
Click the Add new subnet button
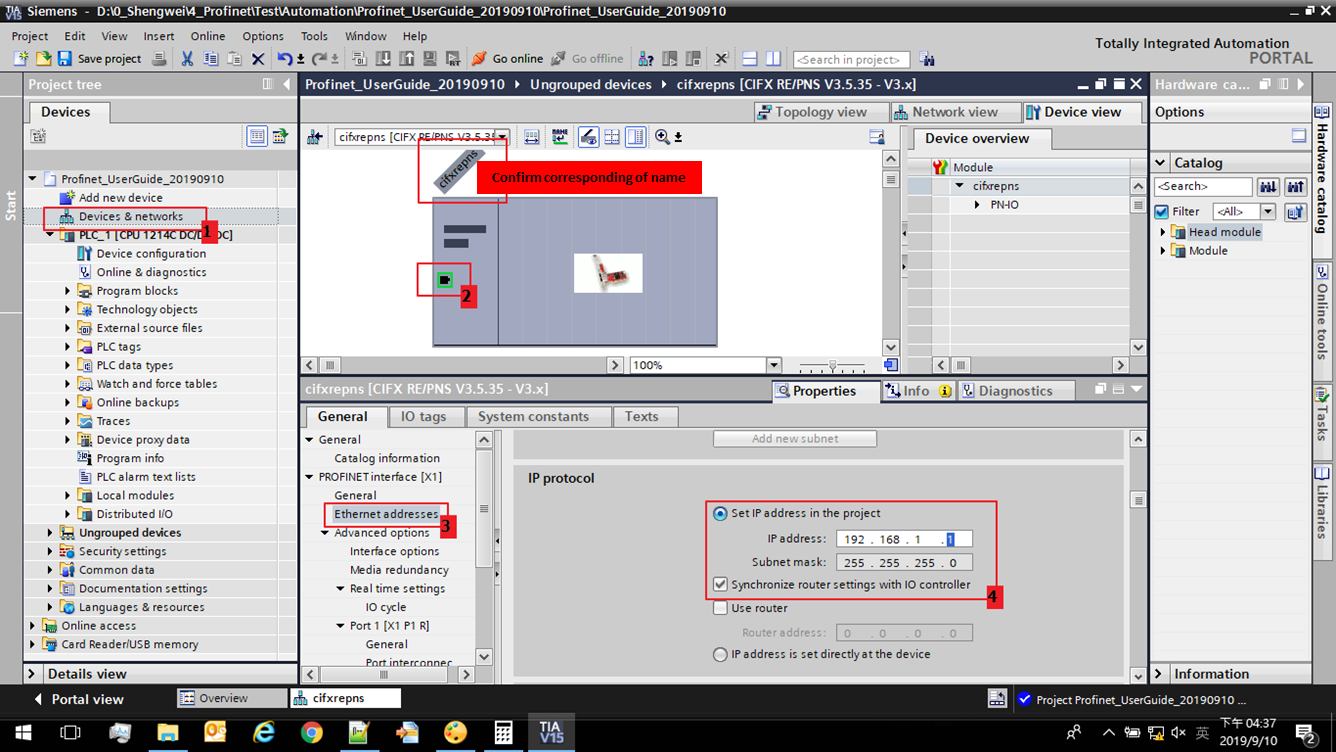(795, 439)
